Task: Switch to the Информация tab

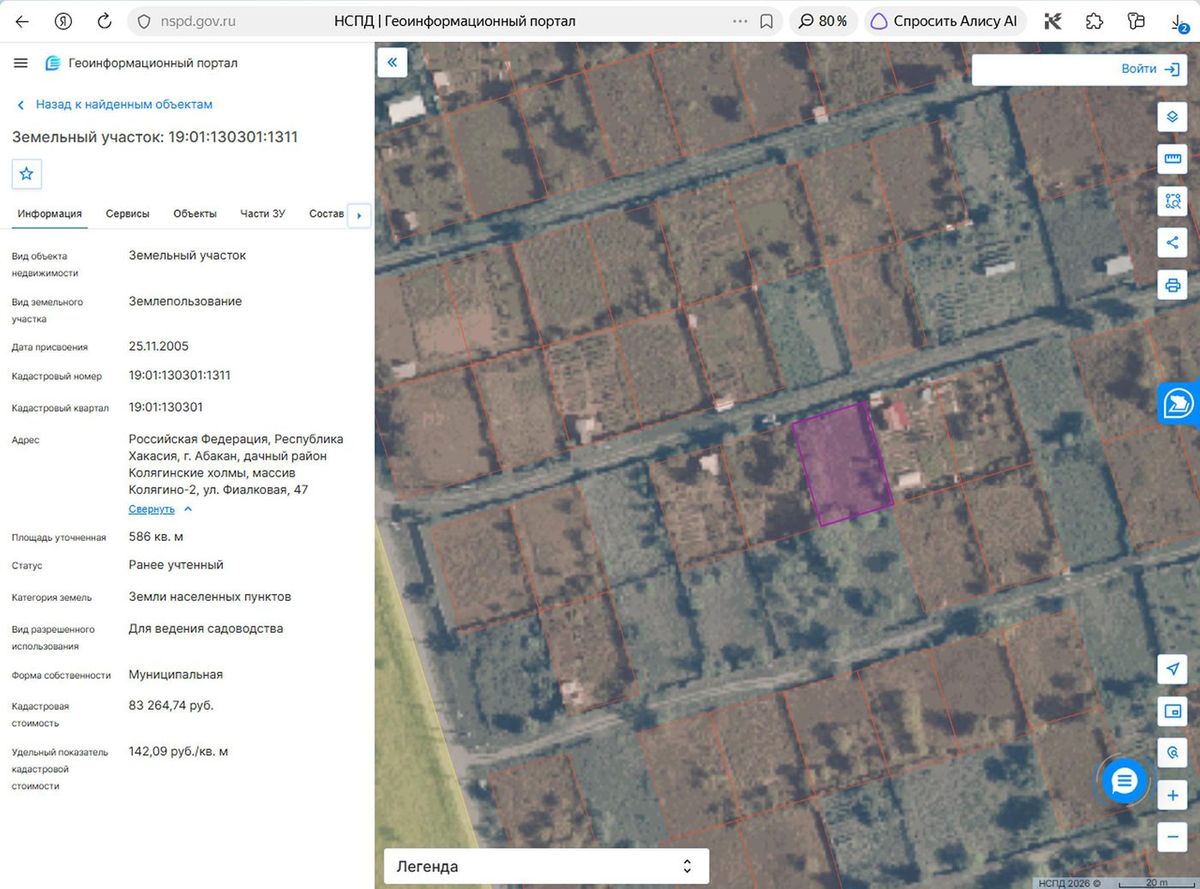Action: 50,213
